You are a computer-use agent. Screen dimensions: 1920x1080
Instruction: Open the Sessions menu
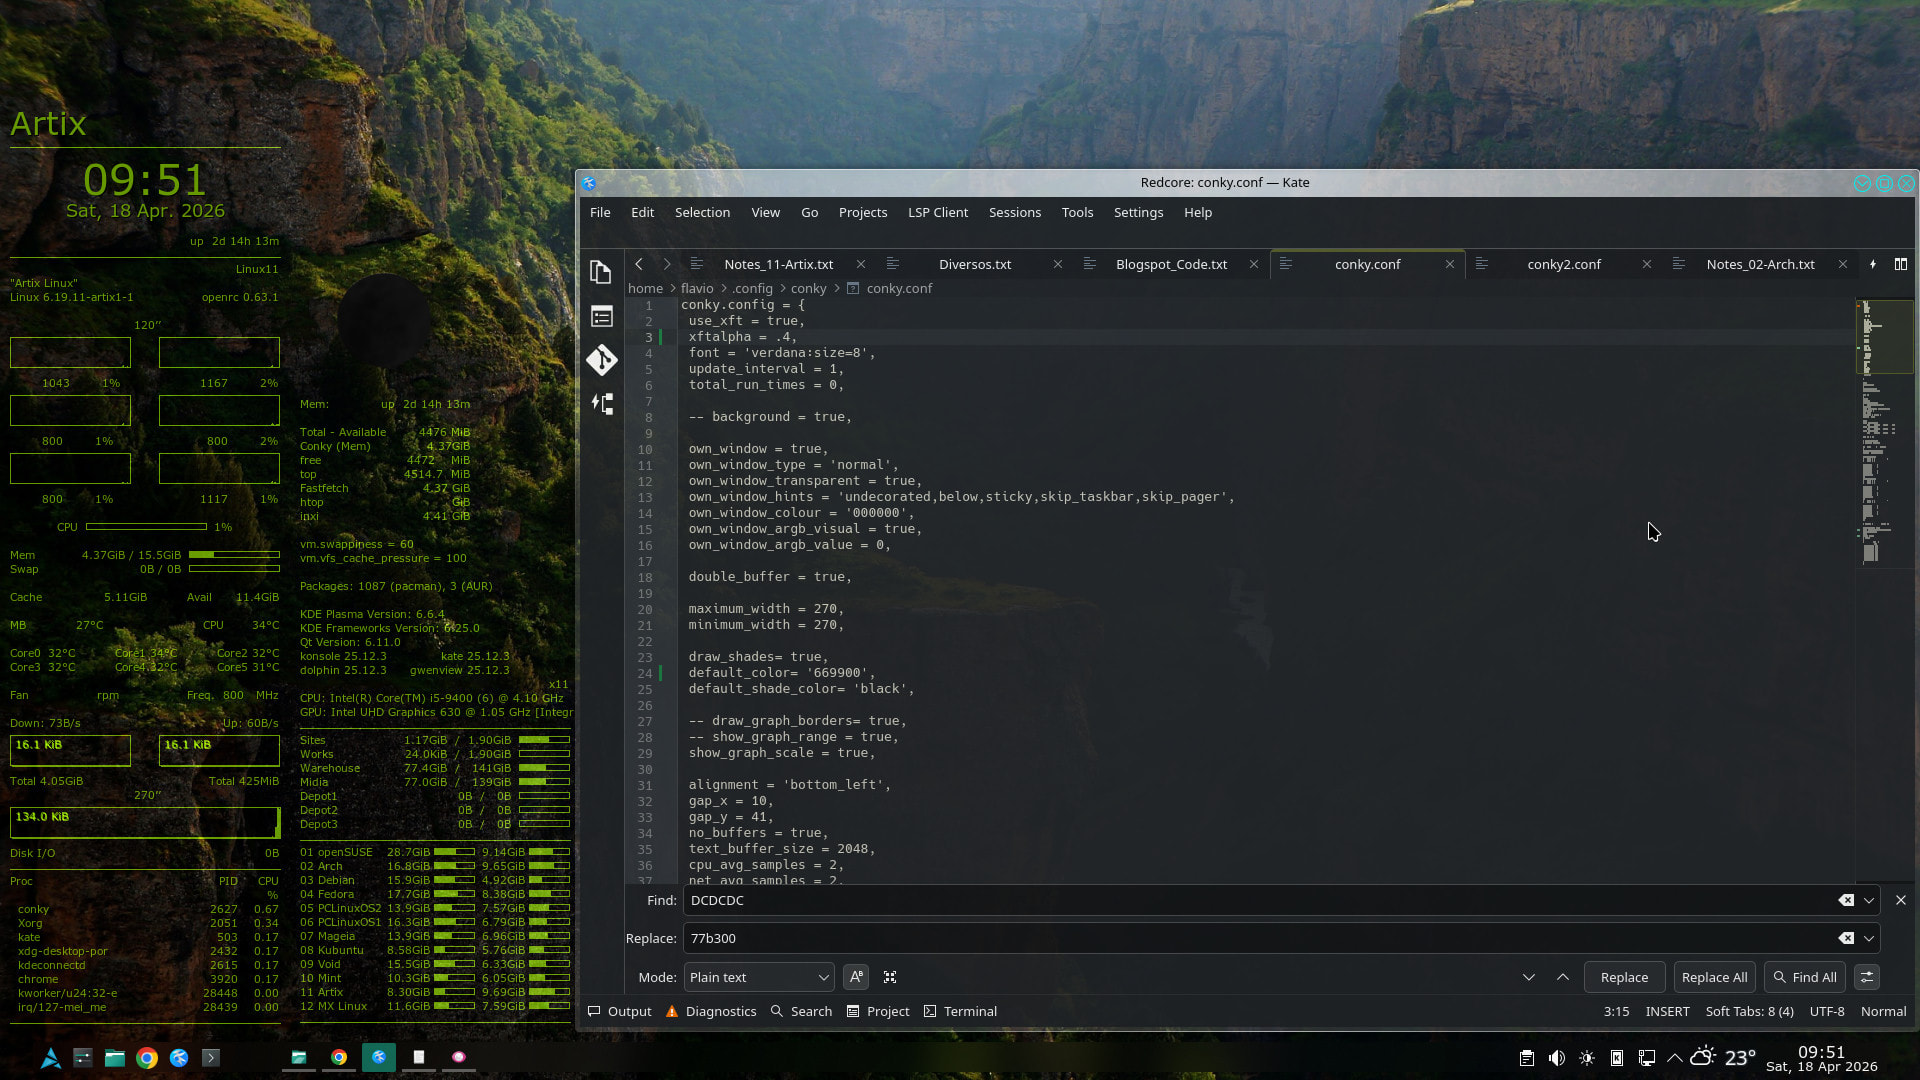pyautogui.click(x=1014, y=212)
